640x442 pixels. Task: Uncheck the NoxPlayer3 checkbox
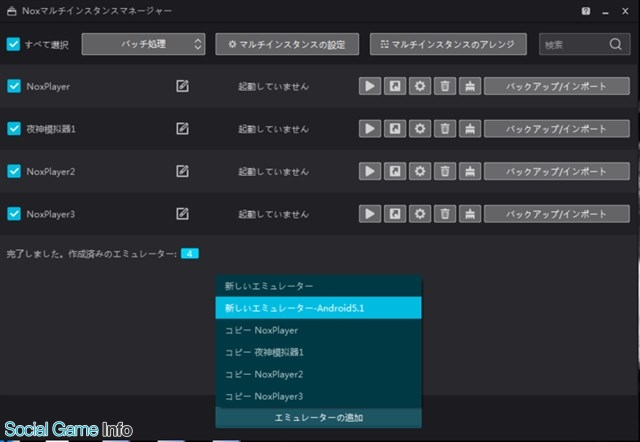[14, 214]
